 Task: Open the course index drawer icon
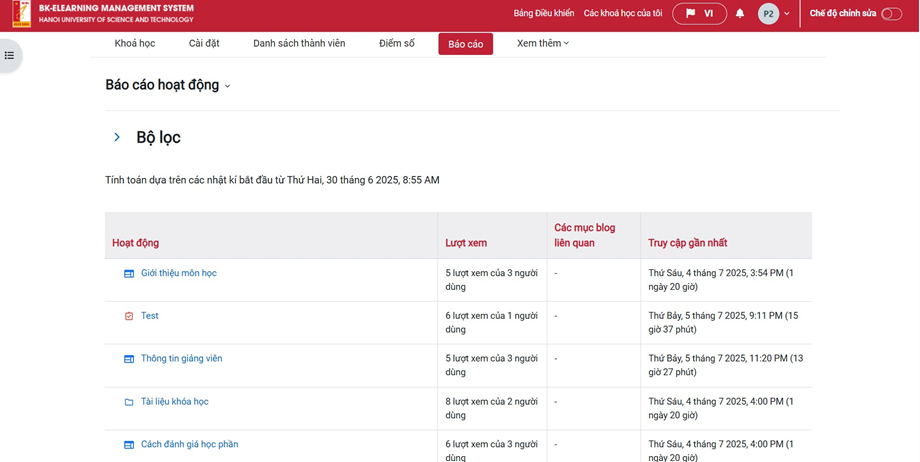[x=9, y=55]
